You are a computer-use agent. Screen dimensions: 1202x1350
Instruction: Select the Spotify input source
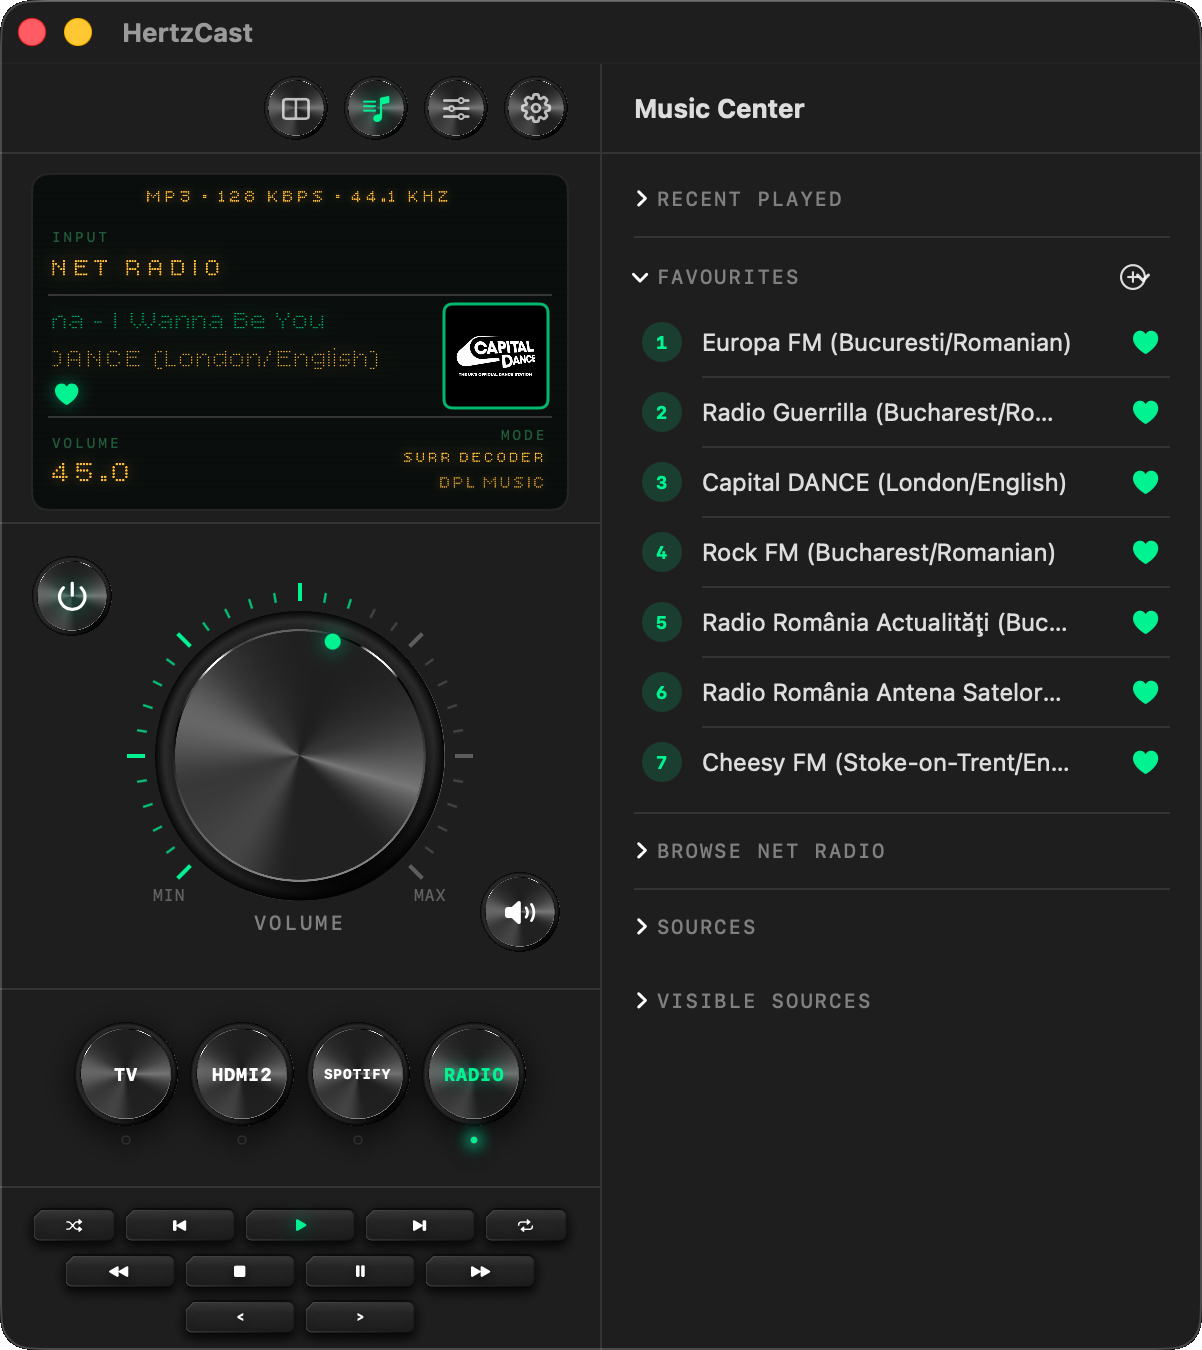[x=358, y=1074]
